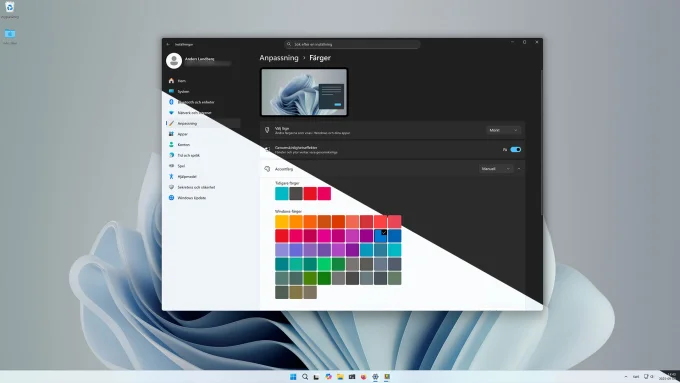Pick the dark gray swatch under Tidigare färger
Image resolution: width=680 pixels, height=383 pixels.
[296, 193]
